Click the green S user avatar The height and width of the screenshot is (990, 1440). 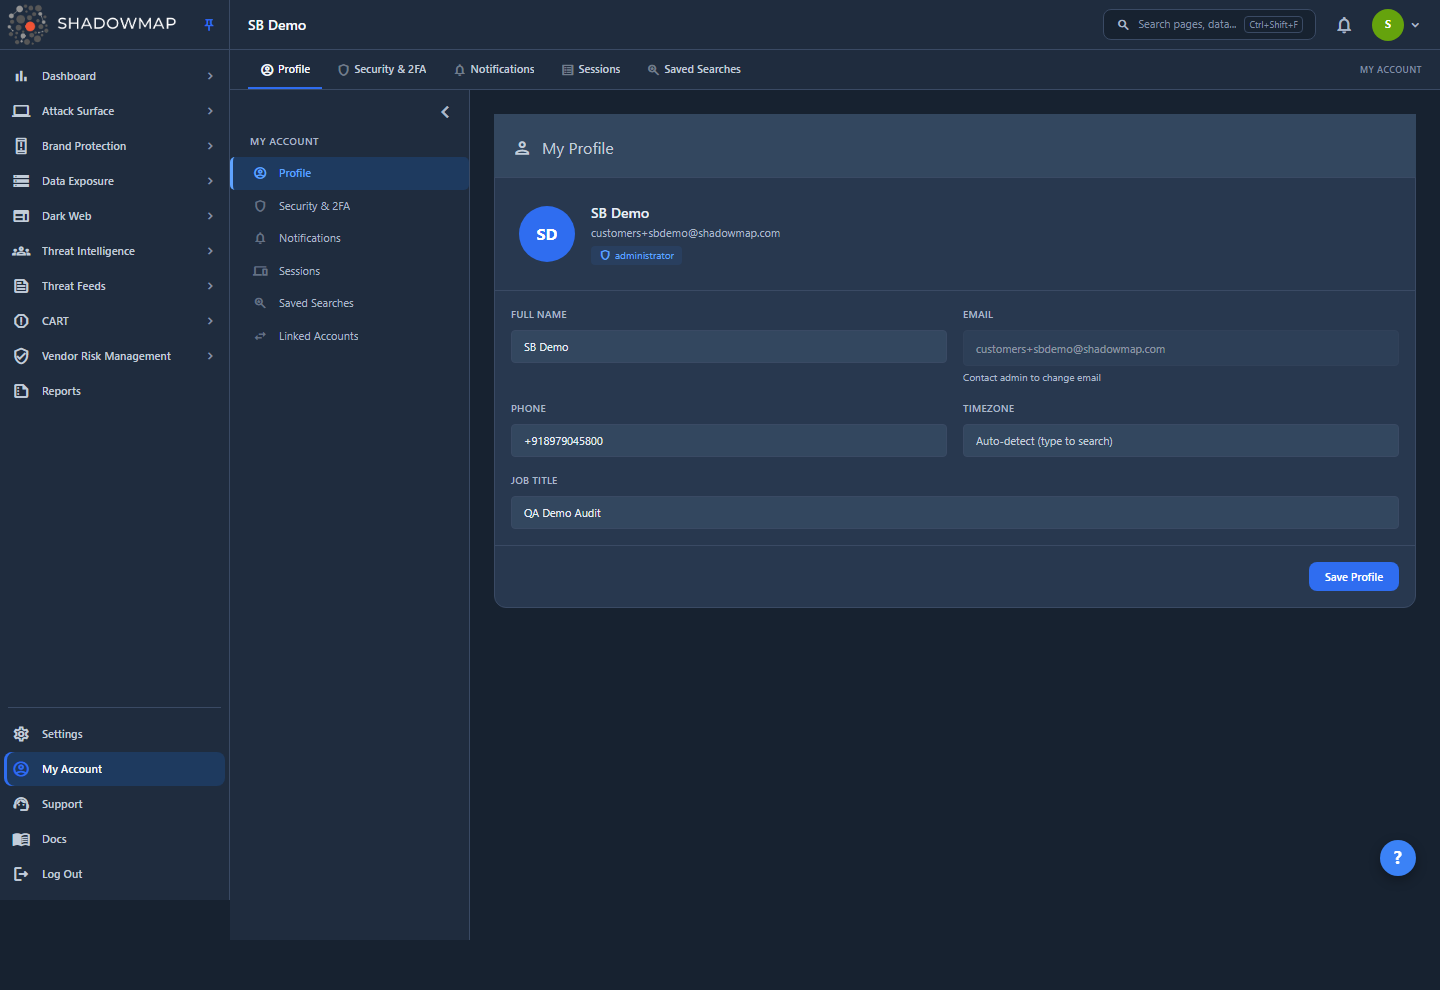click(x=1388, y=25)
